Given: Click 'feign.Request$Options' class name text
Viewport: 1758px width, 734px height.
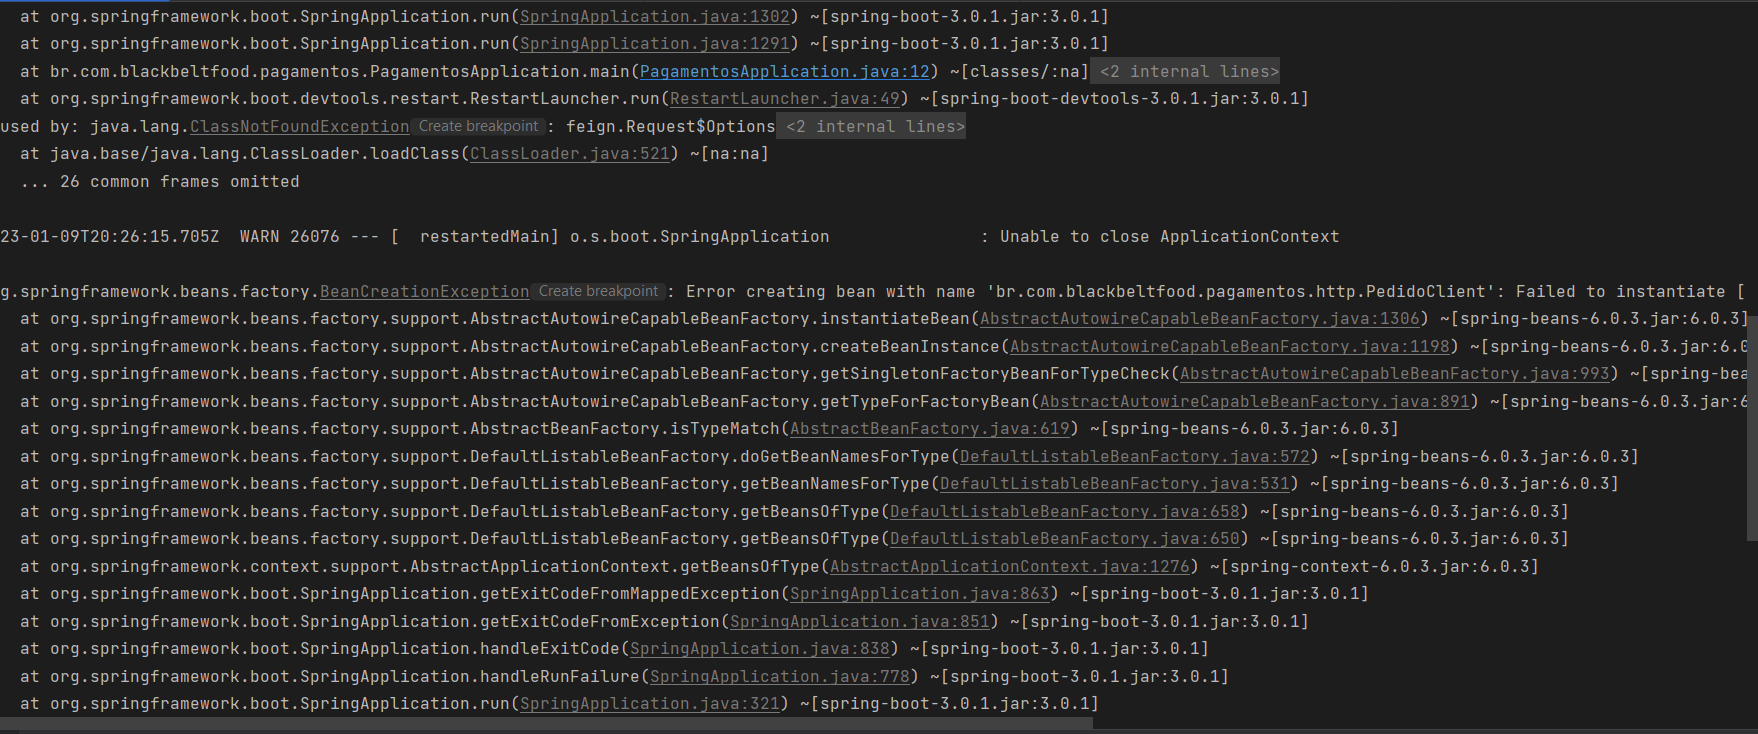Looking at the screenshot, I should pyautogui.click(x=670, y=127).
